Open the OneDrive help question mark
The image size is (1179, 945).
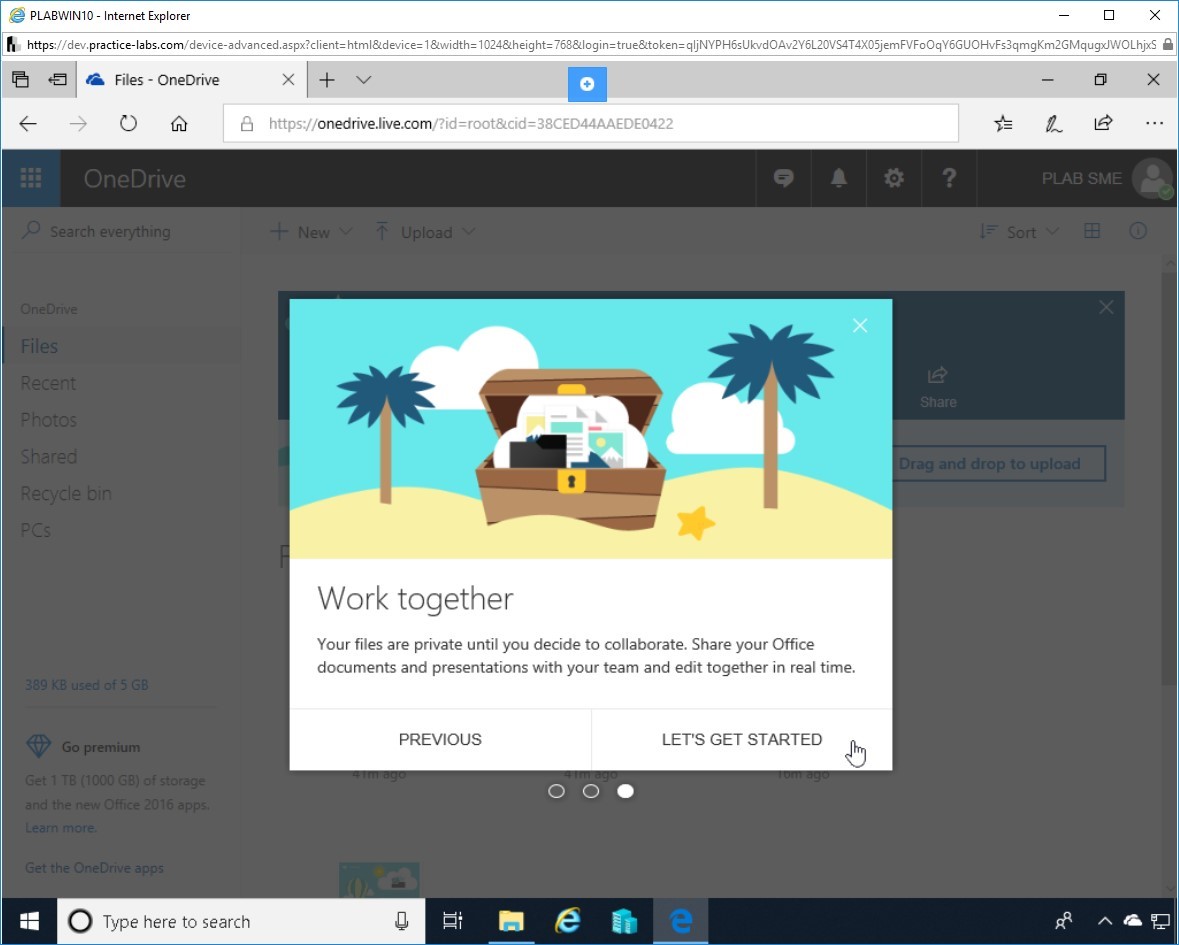tap(949, 178)
